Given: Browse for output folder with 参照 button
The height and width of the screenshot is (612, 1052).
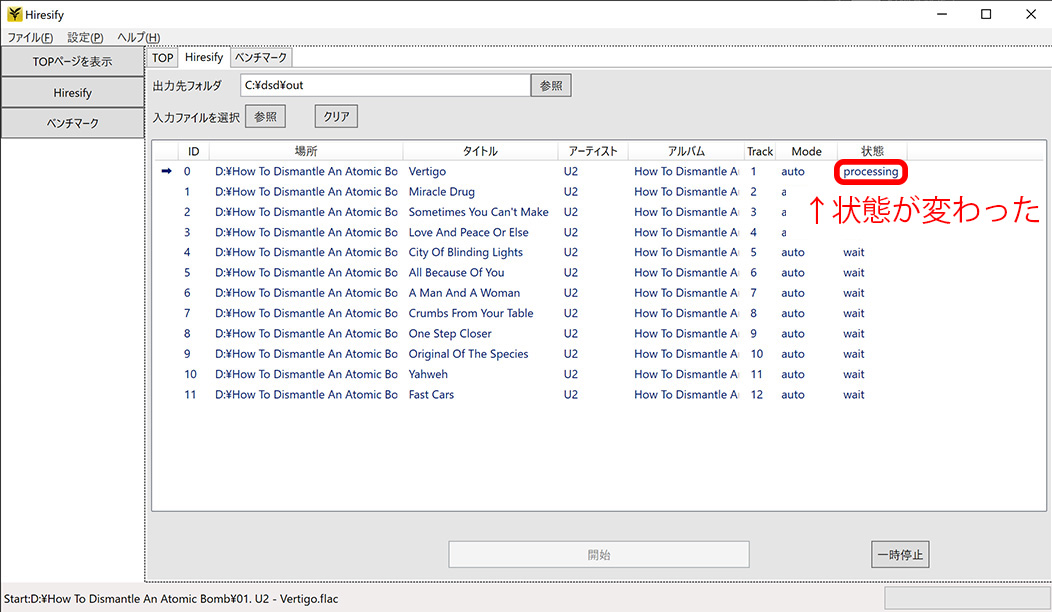Looking at the screenshot, I should 551,86.
